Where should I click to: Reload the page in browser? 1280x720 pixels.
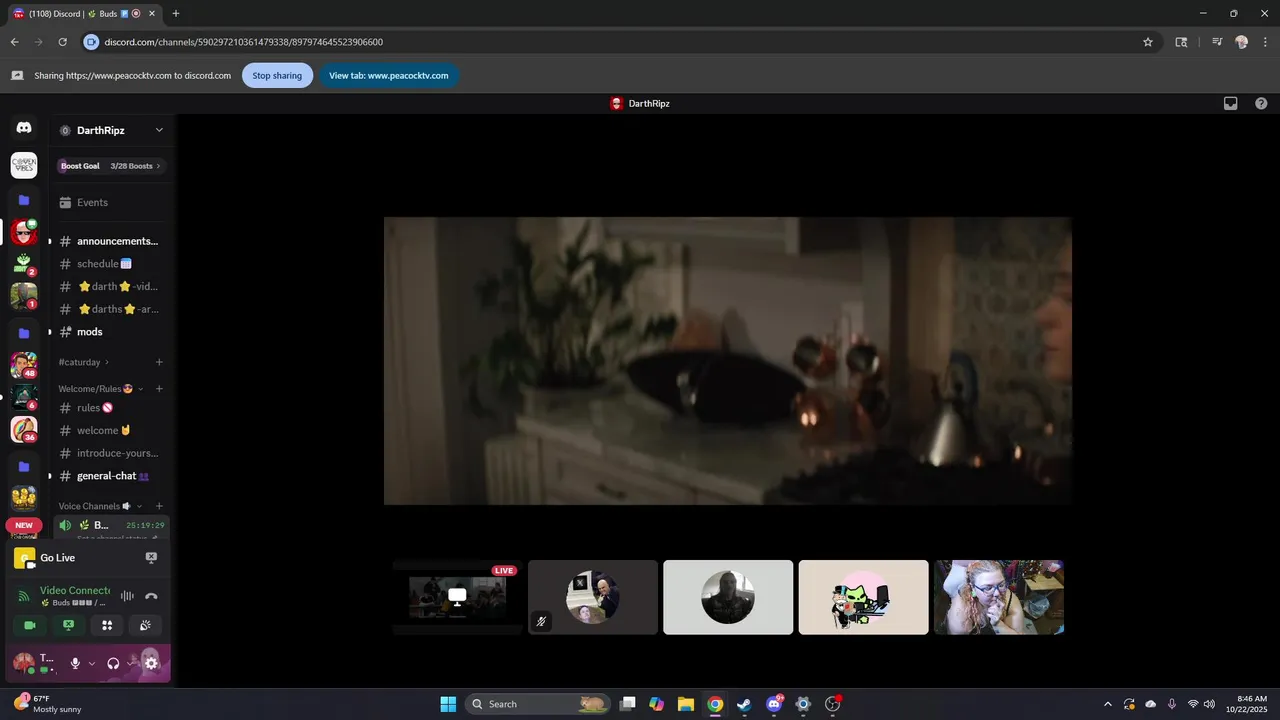[62, 42]
